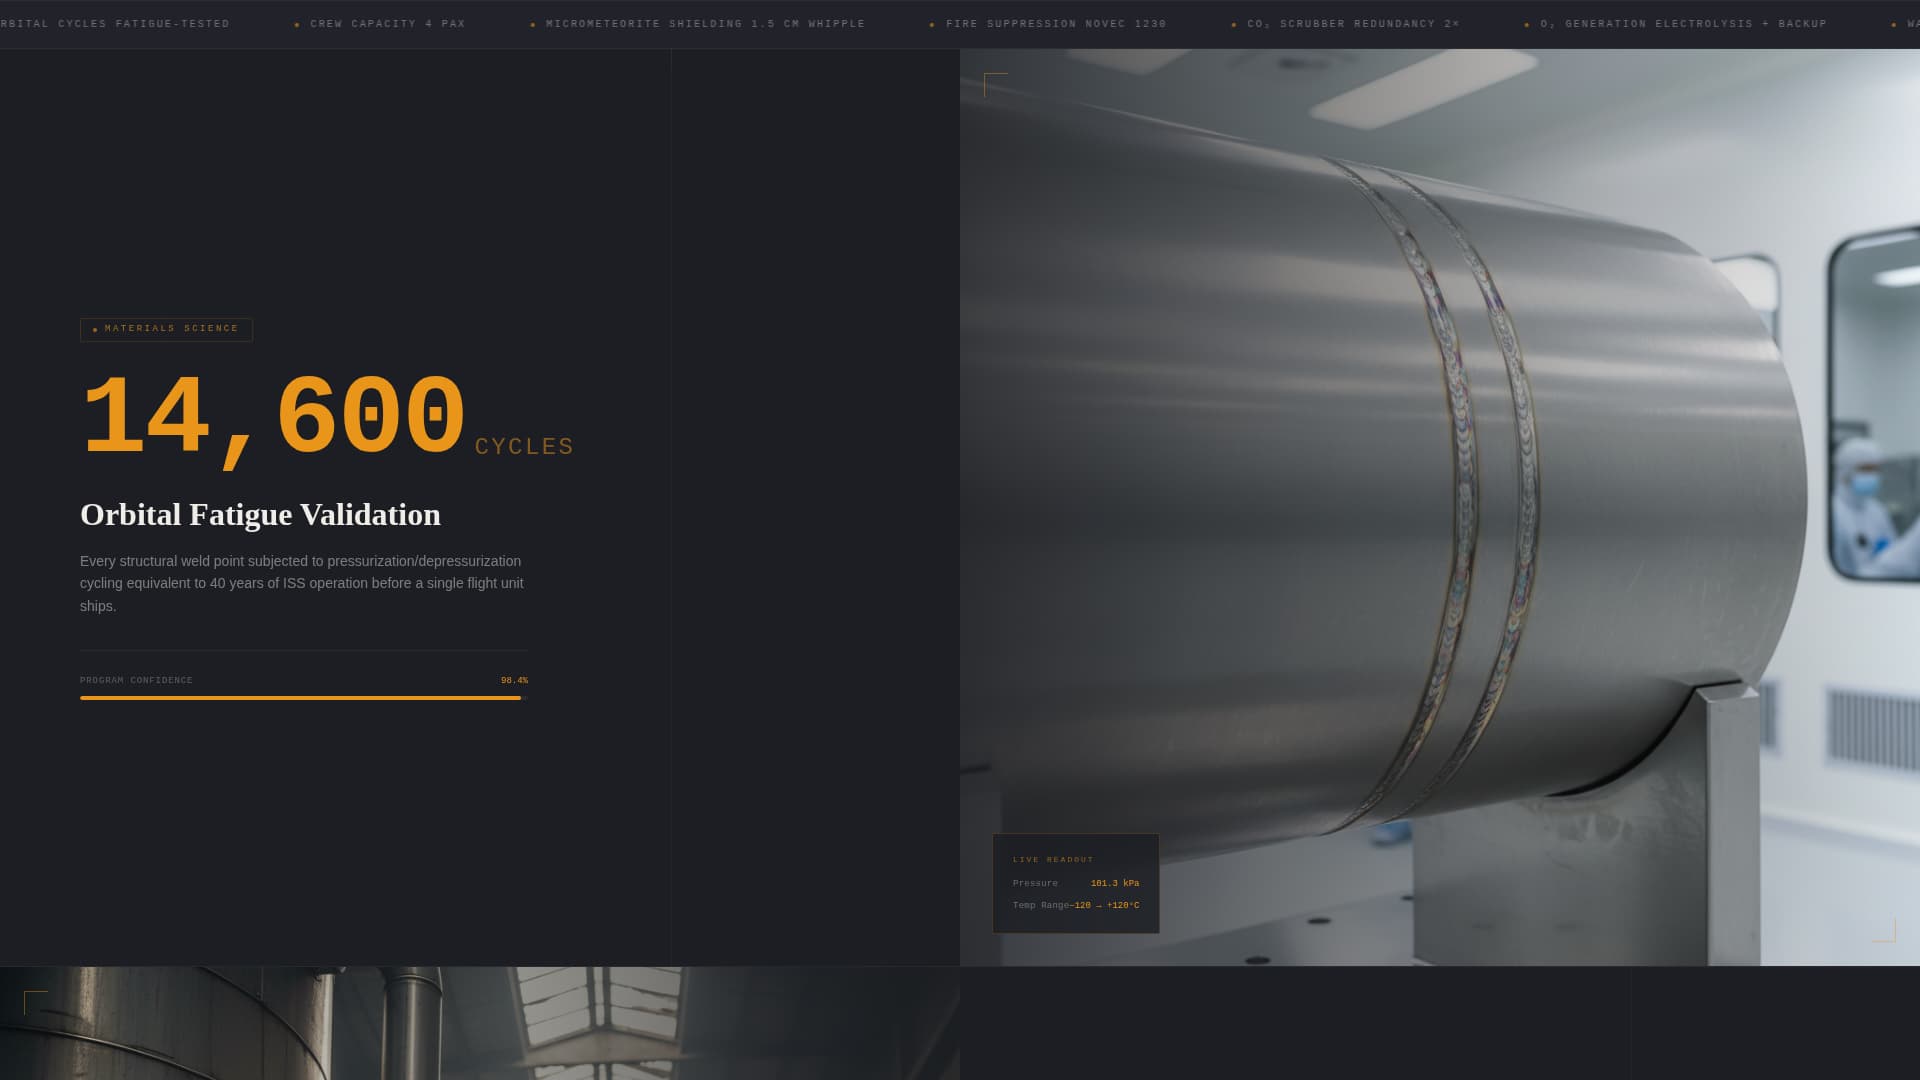Select Crew Capacity 4 Pax ticker item

[387, 24]
